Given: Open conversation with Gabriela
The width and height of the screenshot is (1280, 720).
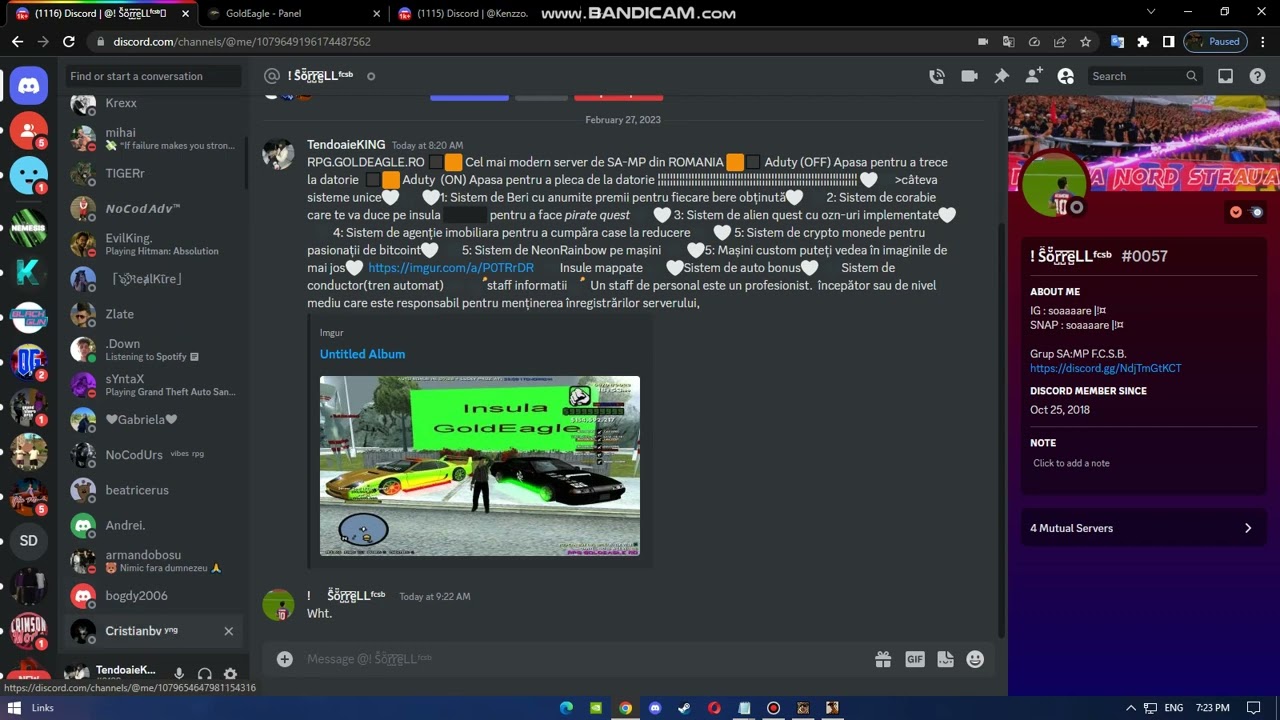Looking at the screenshot, I should pos(153,420).
